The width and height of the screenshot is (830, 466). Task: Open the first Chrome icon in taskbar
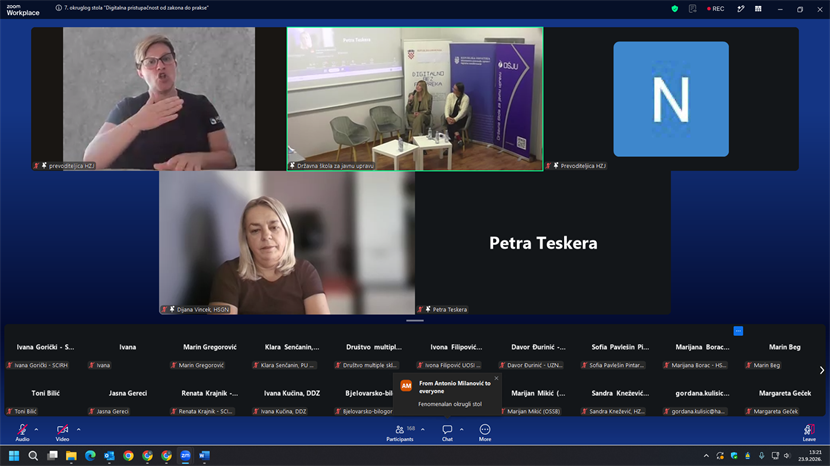click(129, 455)
